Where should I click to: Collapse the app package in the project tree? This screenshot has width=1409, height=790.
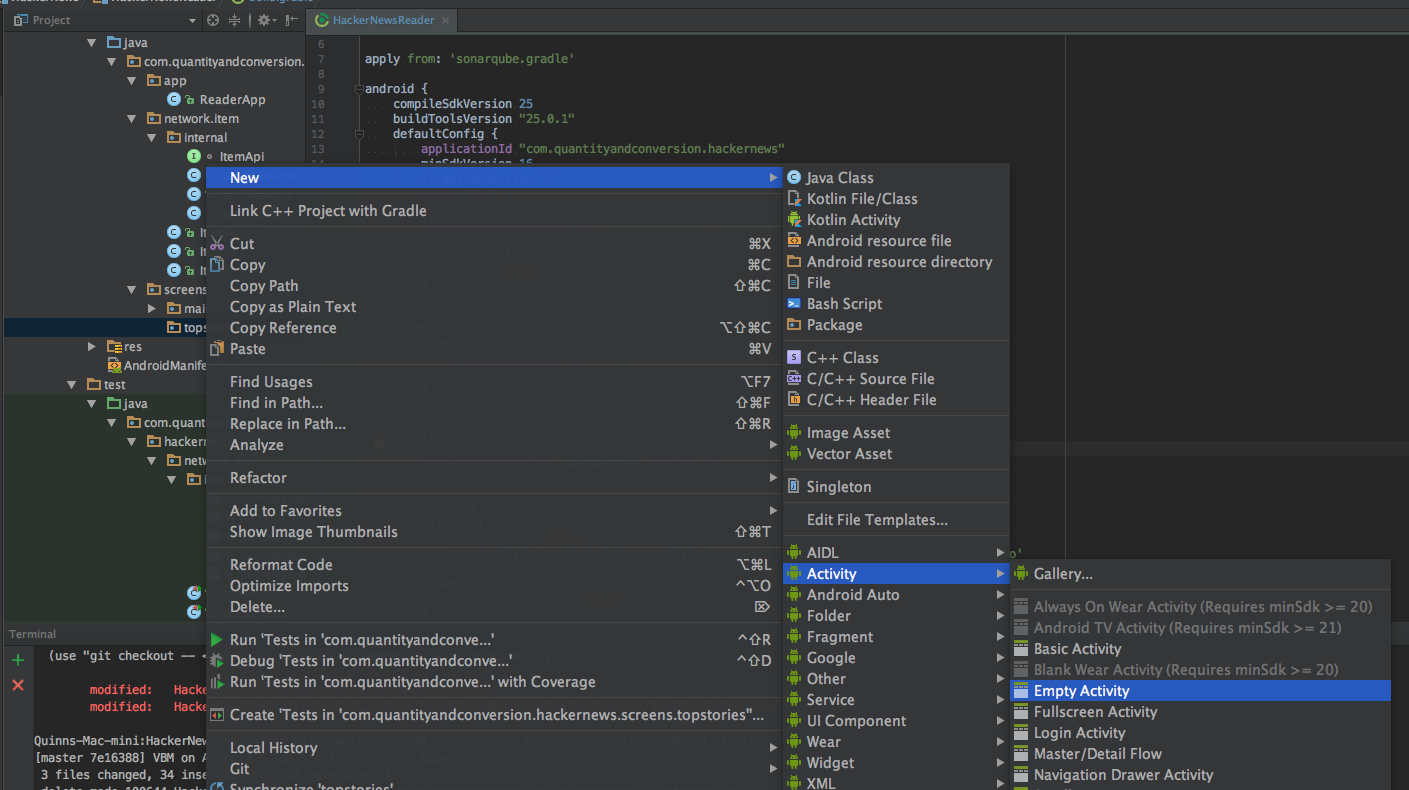132,81
